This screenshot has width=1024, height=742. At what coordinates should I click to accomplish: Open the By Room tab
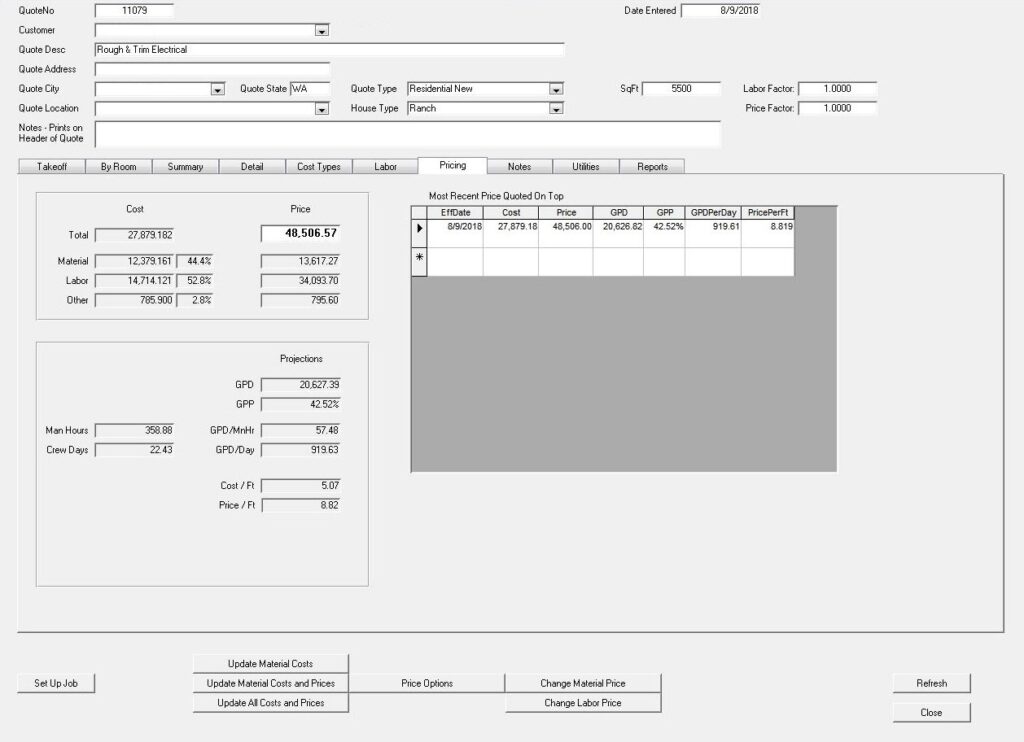coord(118,167)
